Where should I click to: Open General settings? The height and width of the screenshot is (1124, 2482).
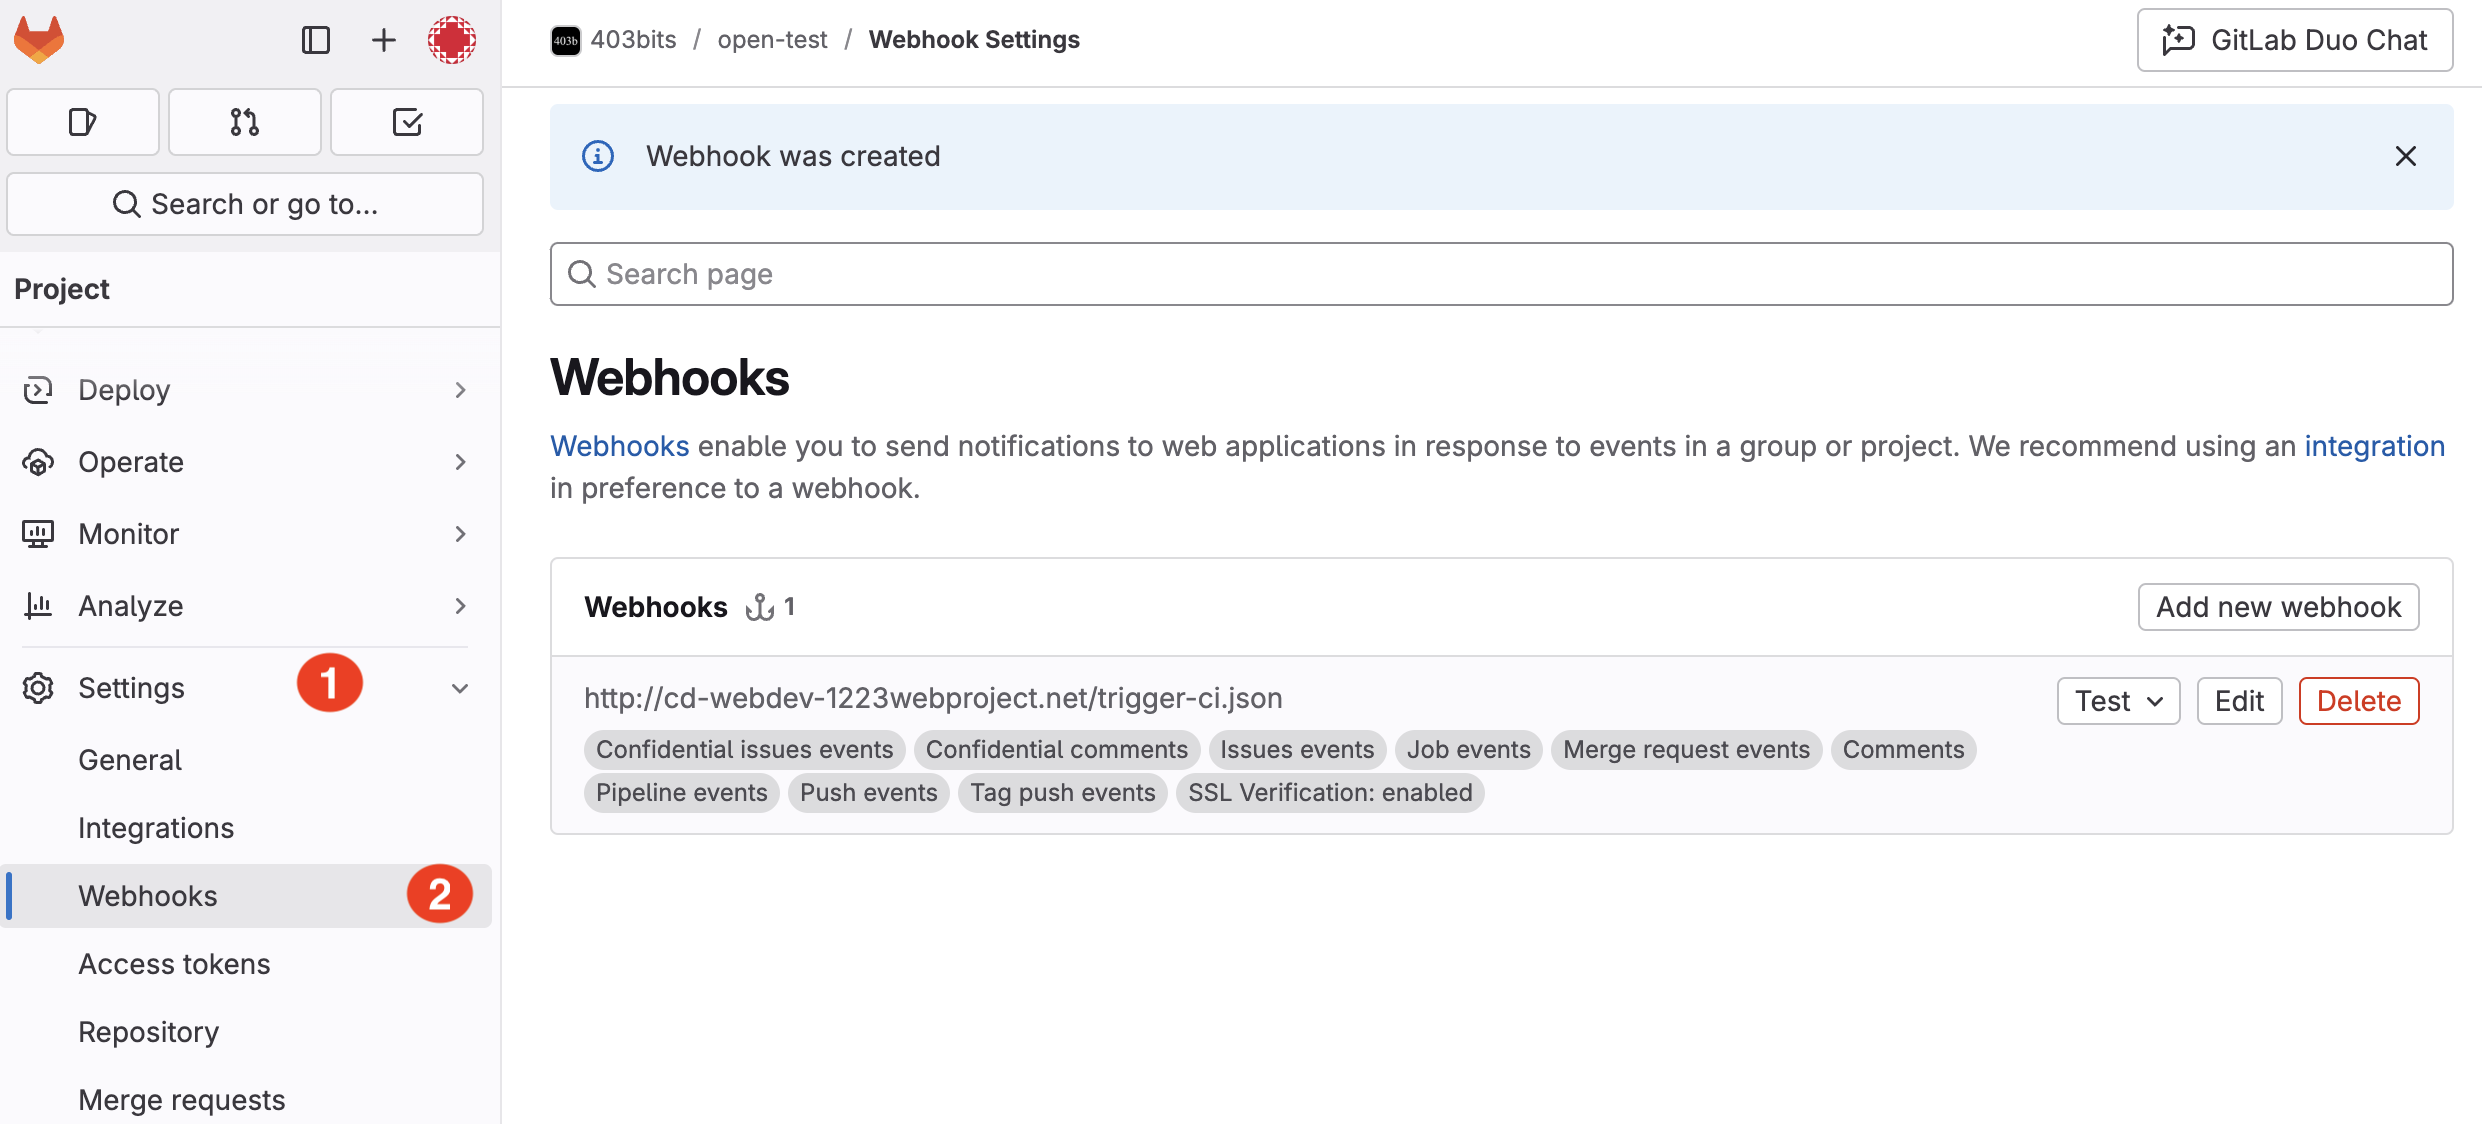pos(246,760)
